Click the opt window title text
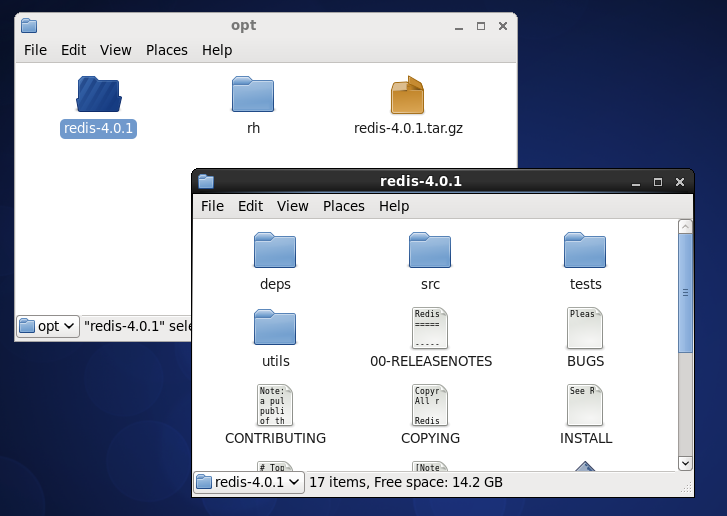727x516 pixels. pyautogui.click(x=243, y=25)
